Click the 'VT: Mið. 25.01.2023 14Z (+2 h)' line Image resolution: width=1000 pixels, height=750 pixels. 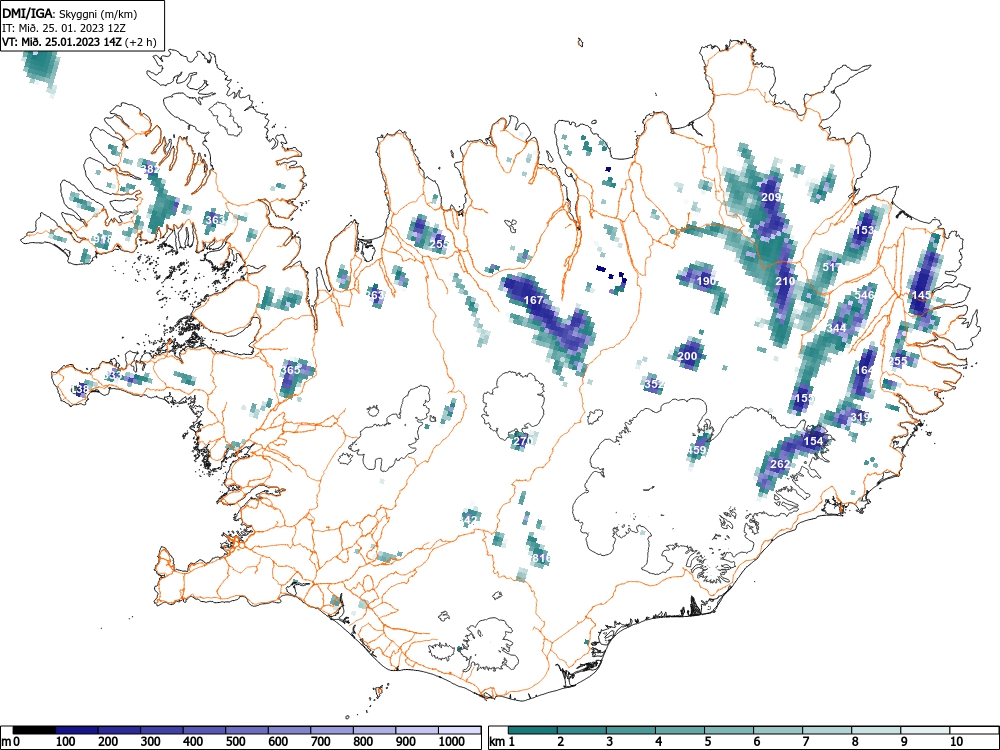[78, 42]
